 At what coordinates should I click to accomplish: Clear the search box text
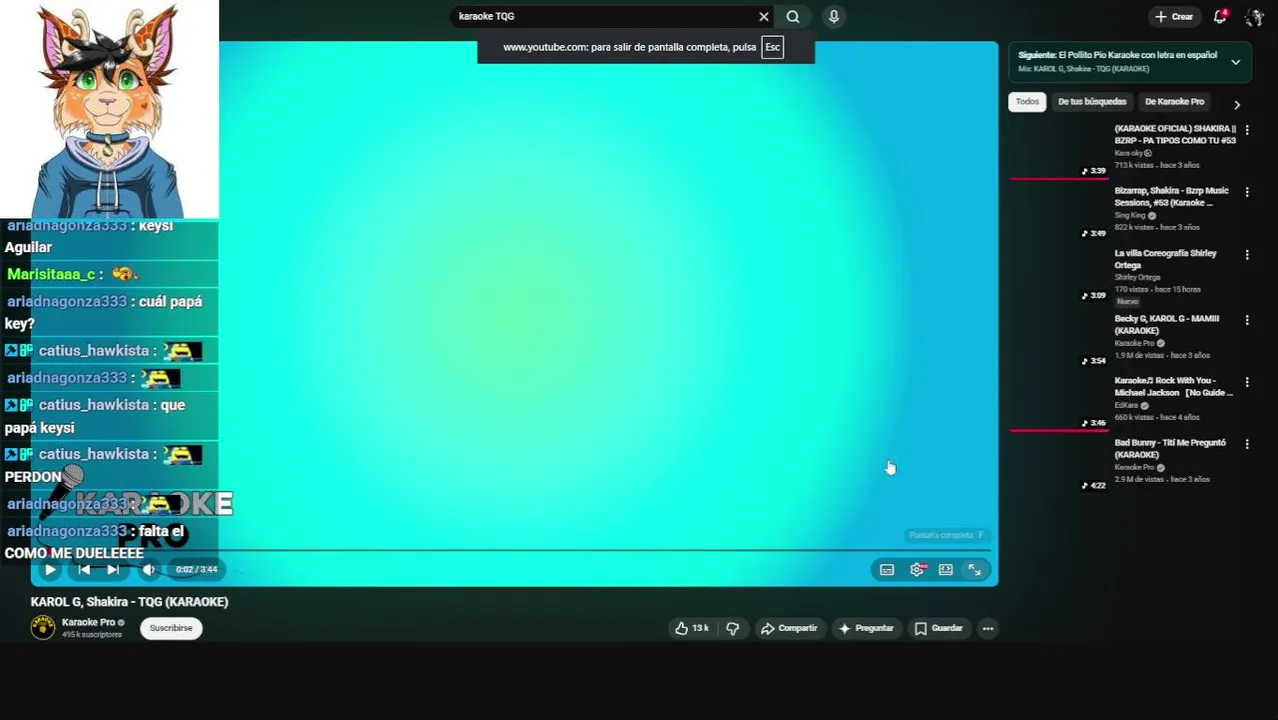[x=764, y=16]
